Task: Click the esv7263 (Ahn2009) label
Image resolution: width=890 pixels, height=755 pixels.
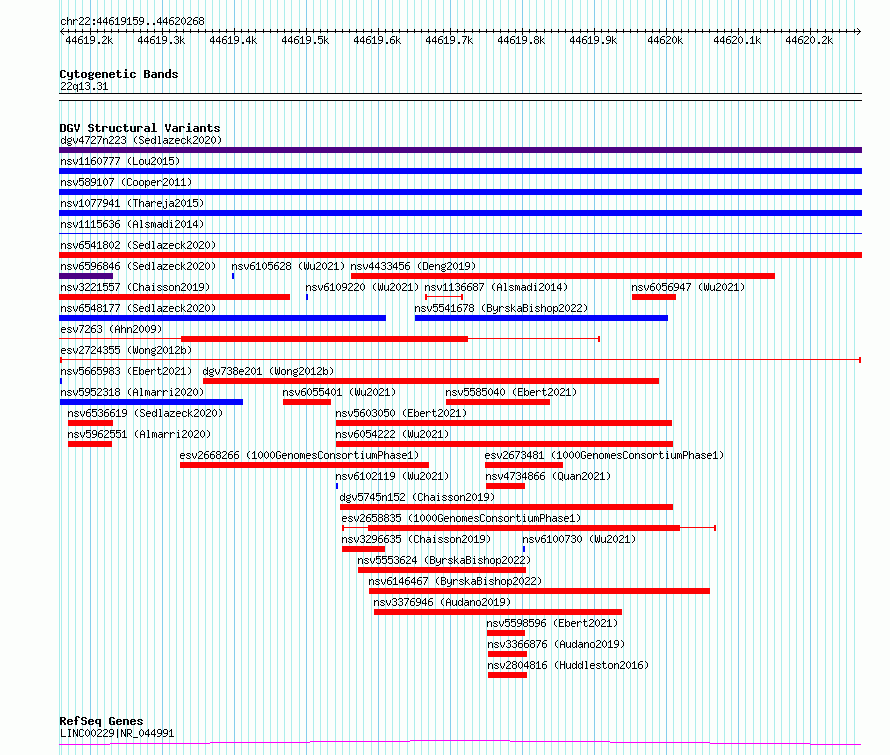Action: 111,329
